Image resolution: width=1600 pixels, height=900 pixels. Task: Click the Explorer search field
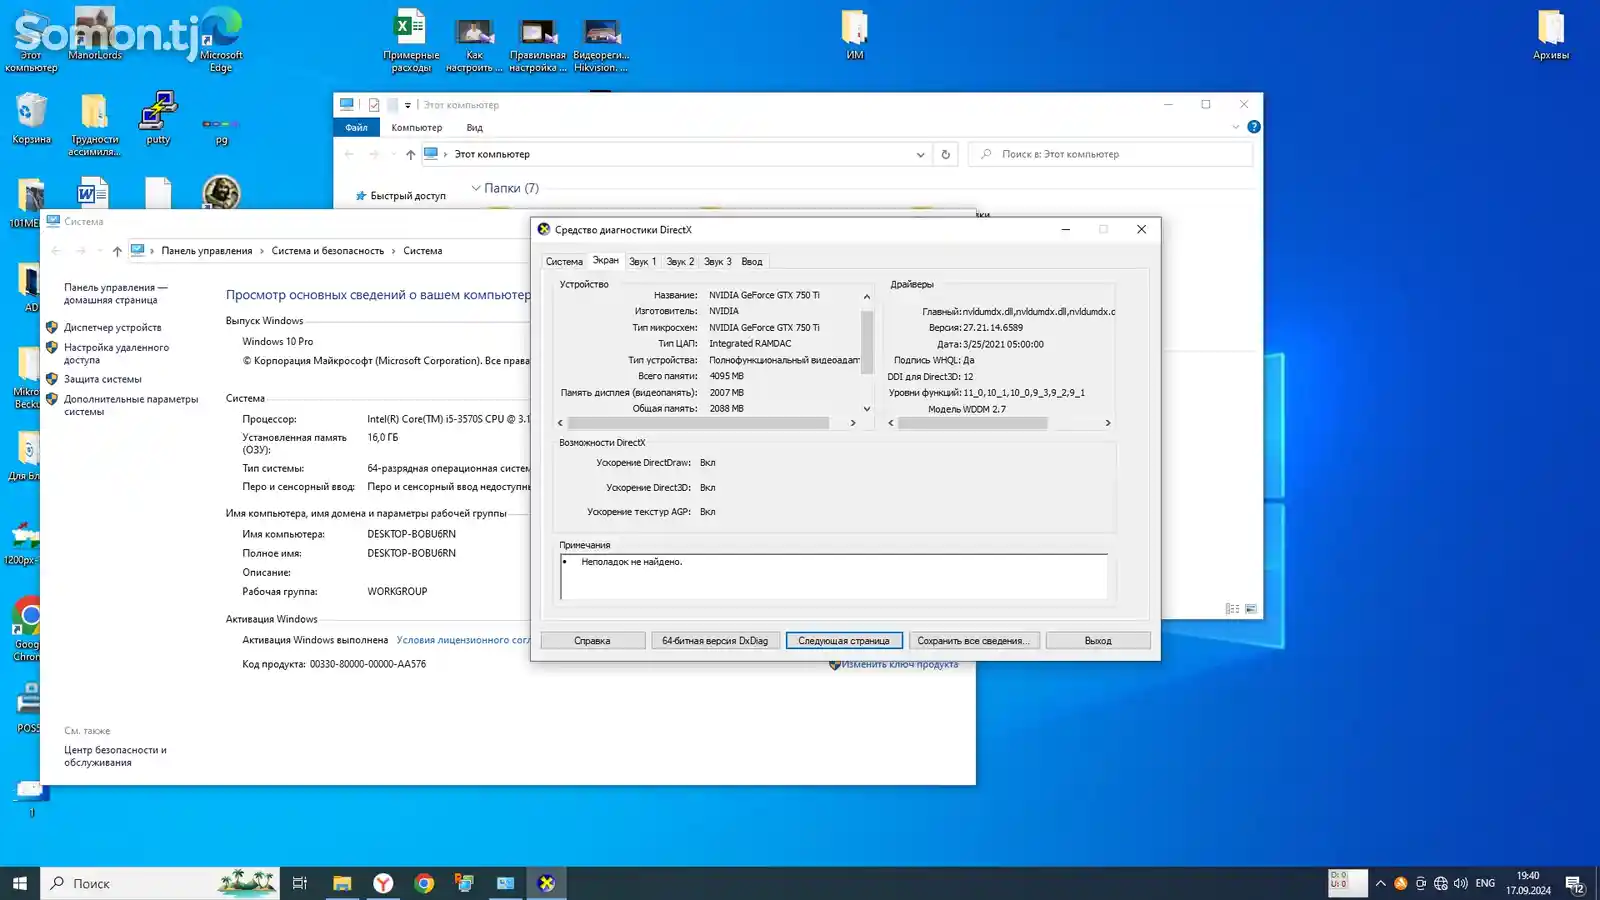[1110, 154]
